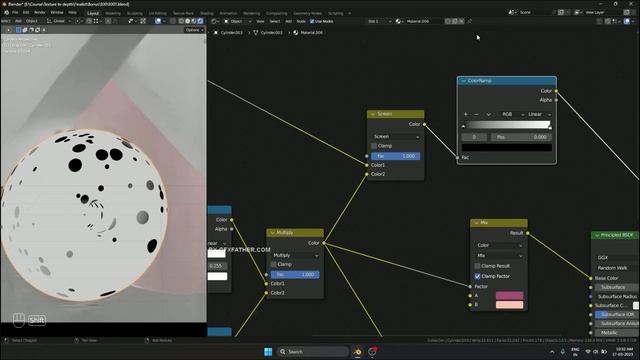Open ColorRamp tools chevron menu

pos(488,114)
